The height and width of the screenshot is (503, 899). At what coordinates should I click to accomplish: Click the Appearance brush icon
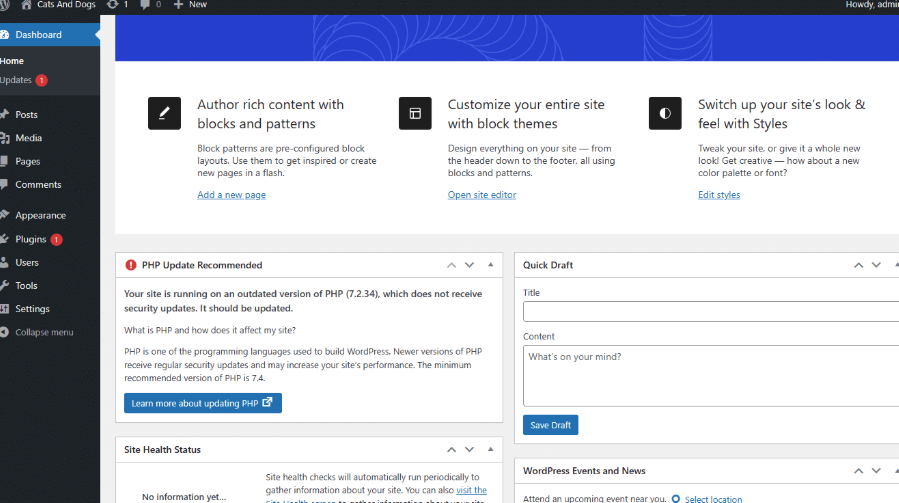coord(5,215)
